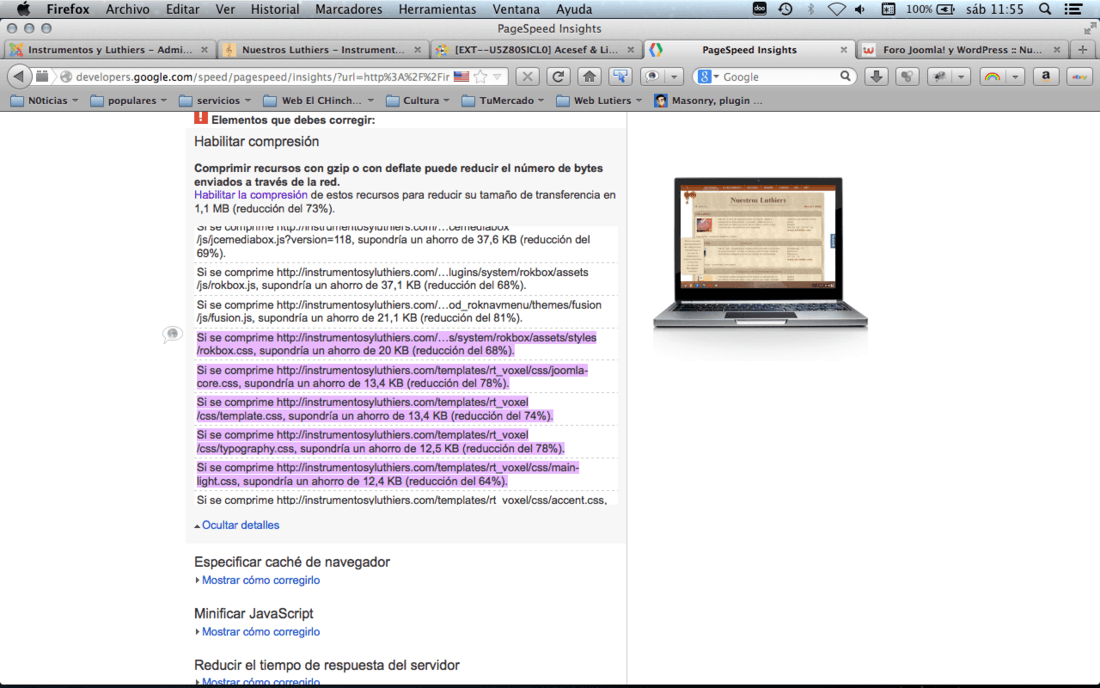Open the Editar menu
This screenshot has height=688, width=1100.
(182, 9)
